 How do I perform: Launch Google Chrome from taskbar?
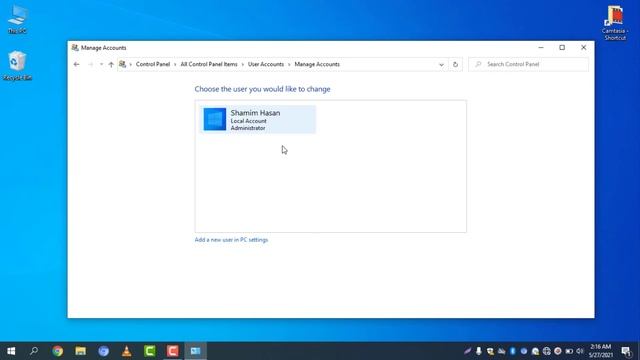pos(58,351)
